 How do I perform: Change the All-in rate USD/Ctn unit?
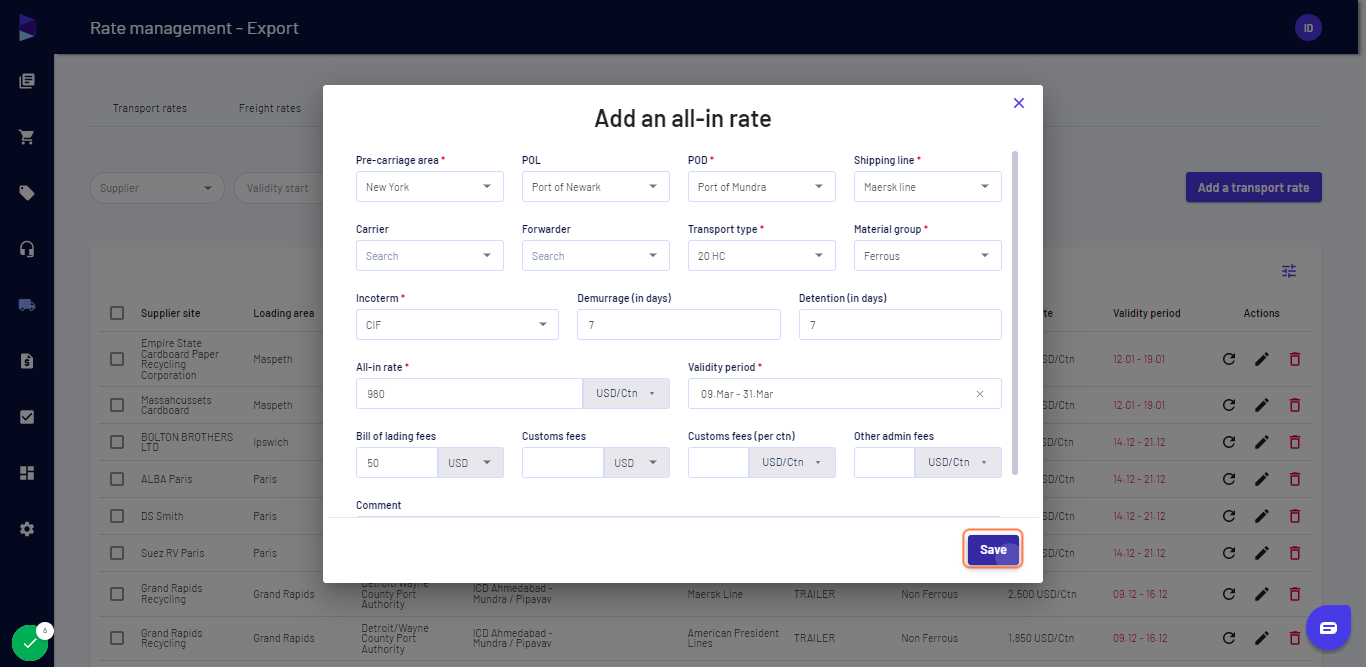click(x=626, y=394)
